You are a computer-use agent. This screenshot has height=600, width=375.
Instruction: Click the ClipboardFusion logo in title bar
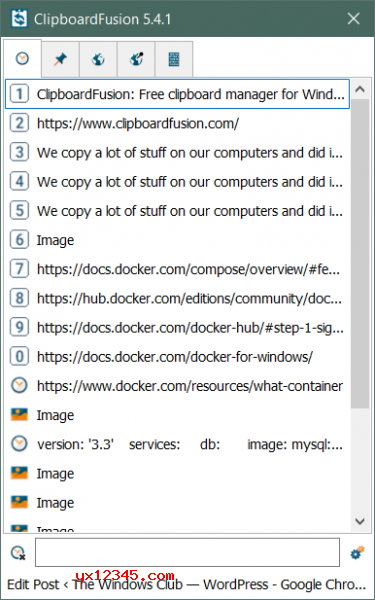[x=19, y=18]
